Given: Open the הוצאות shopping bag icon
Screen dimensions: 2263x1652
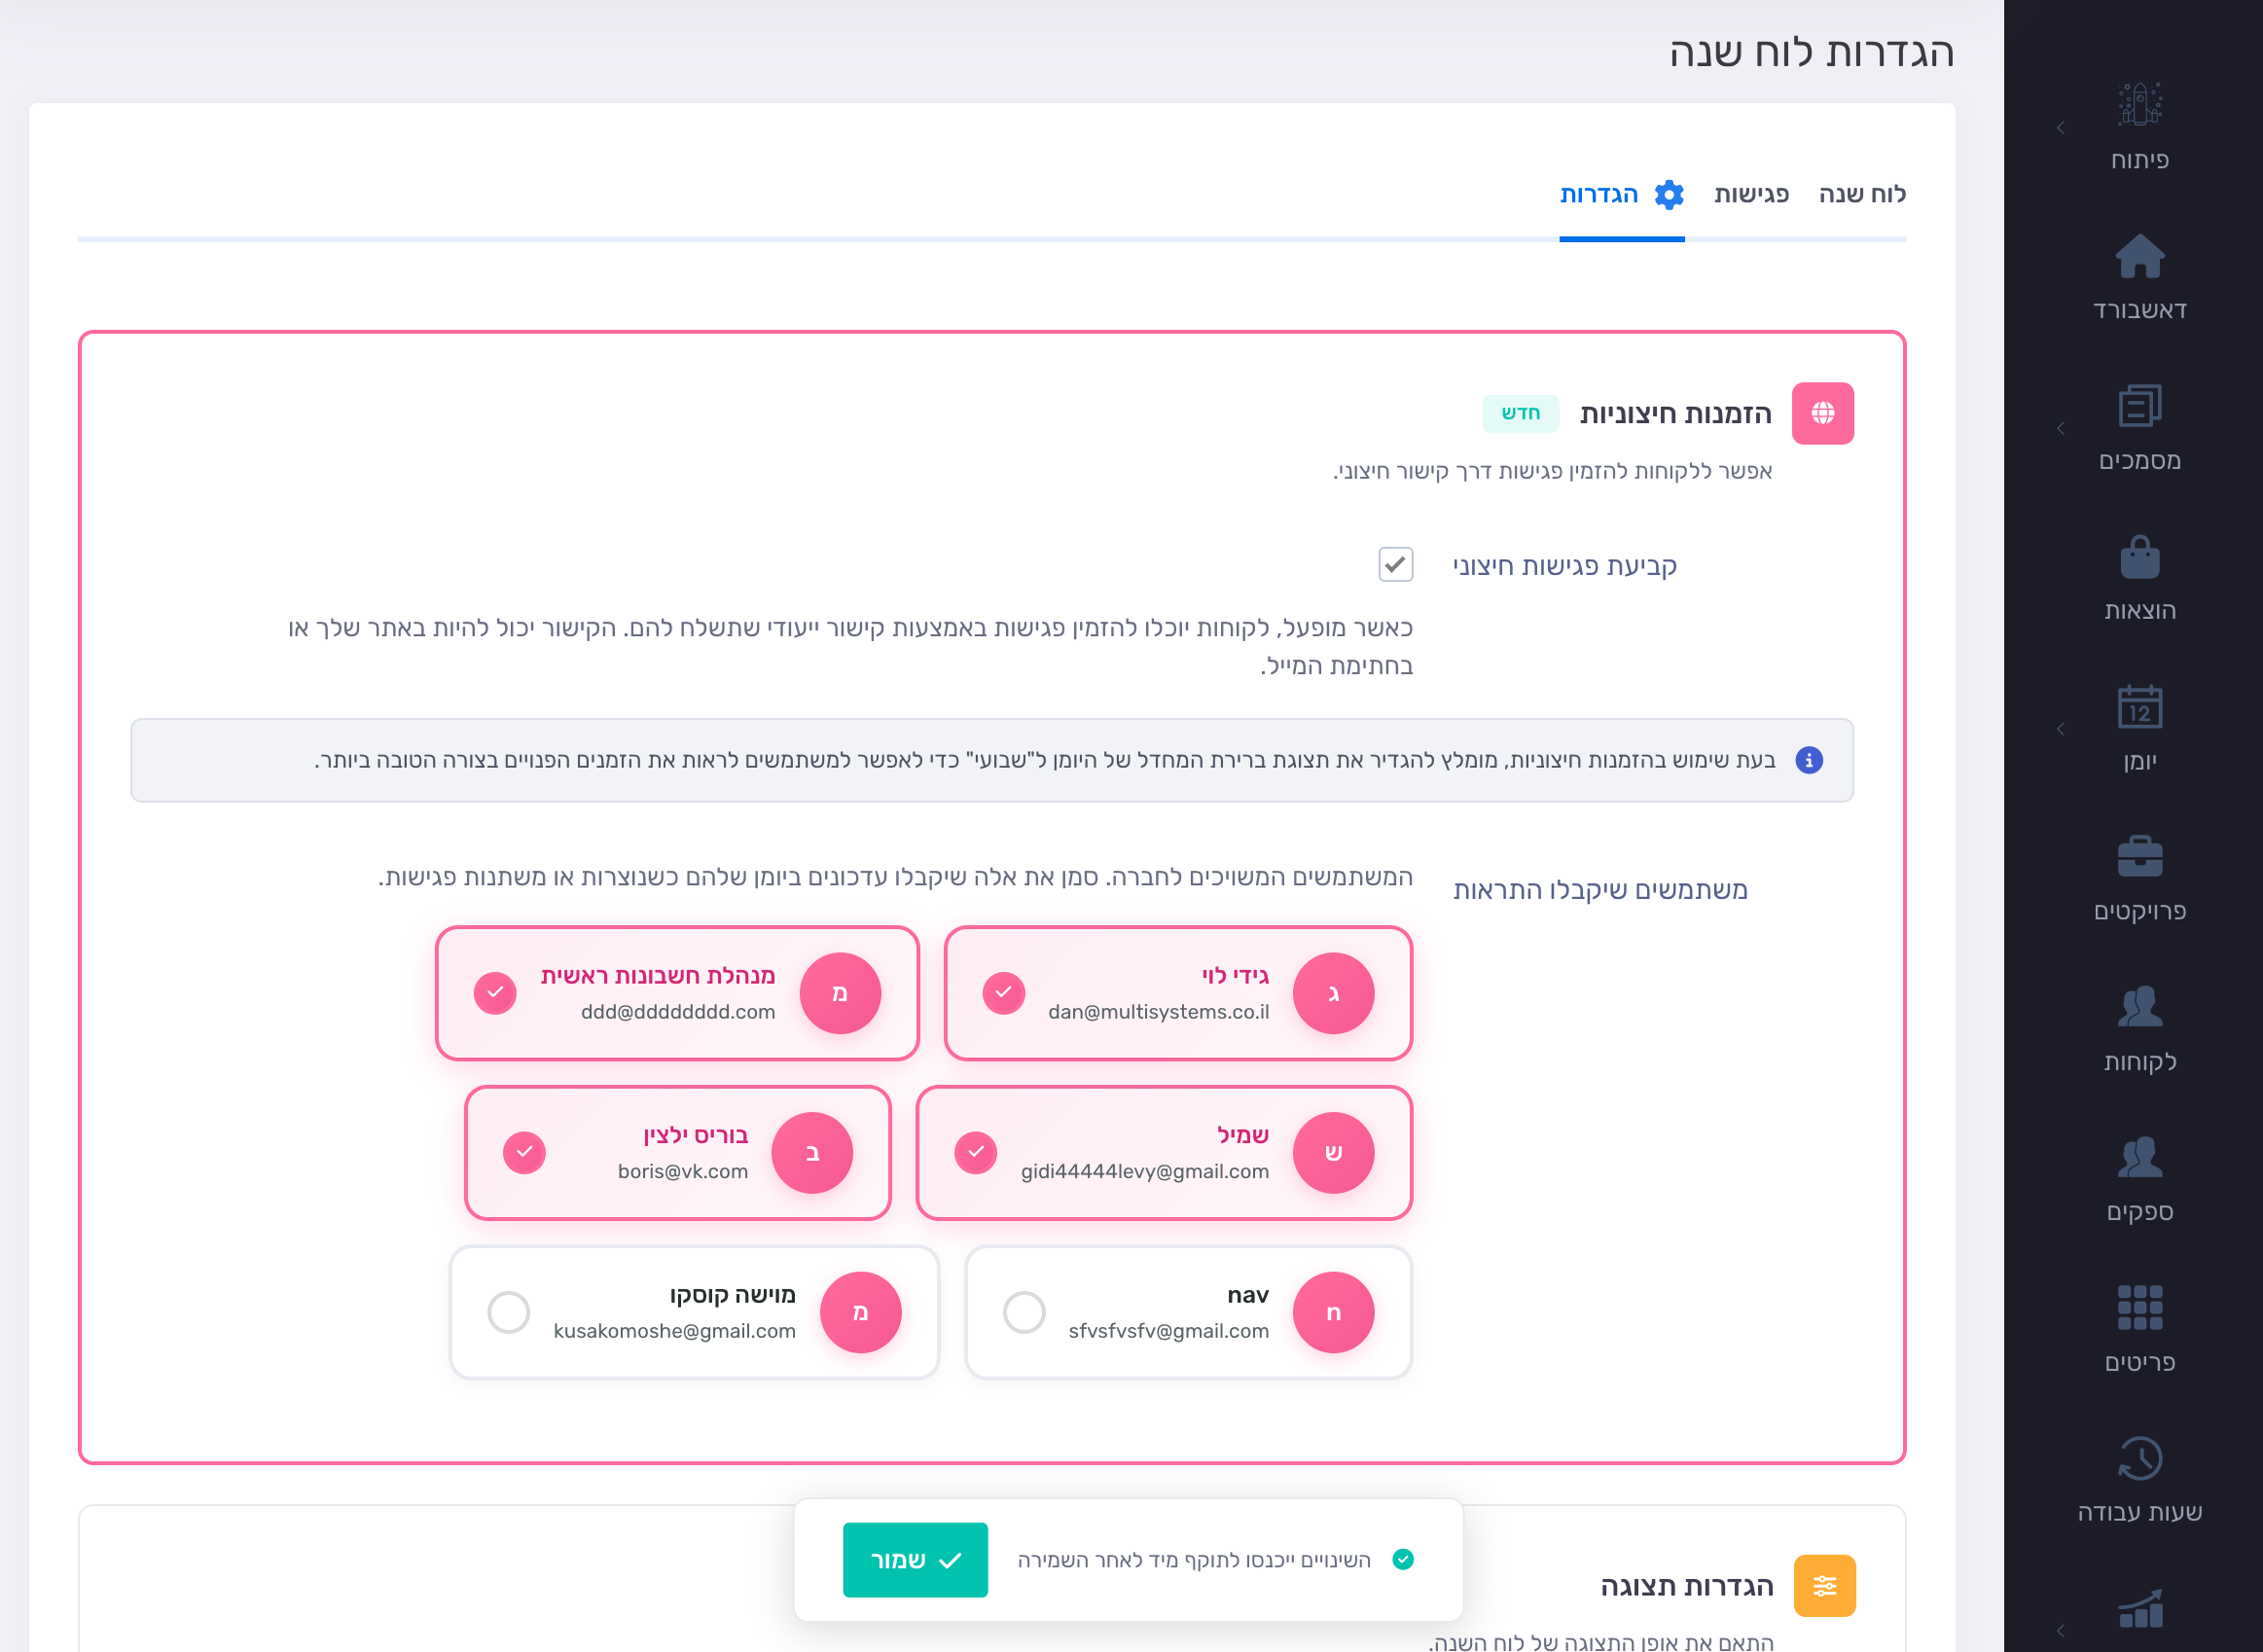Looking at the screenshot, I should (2139, 557).
